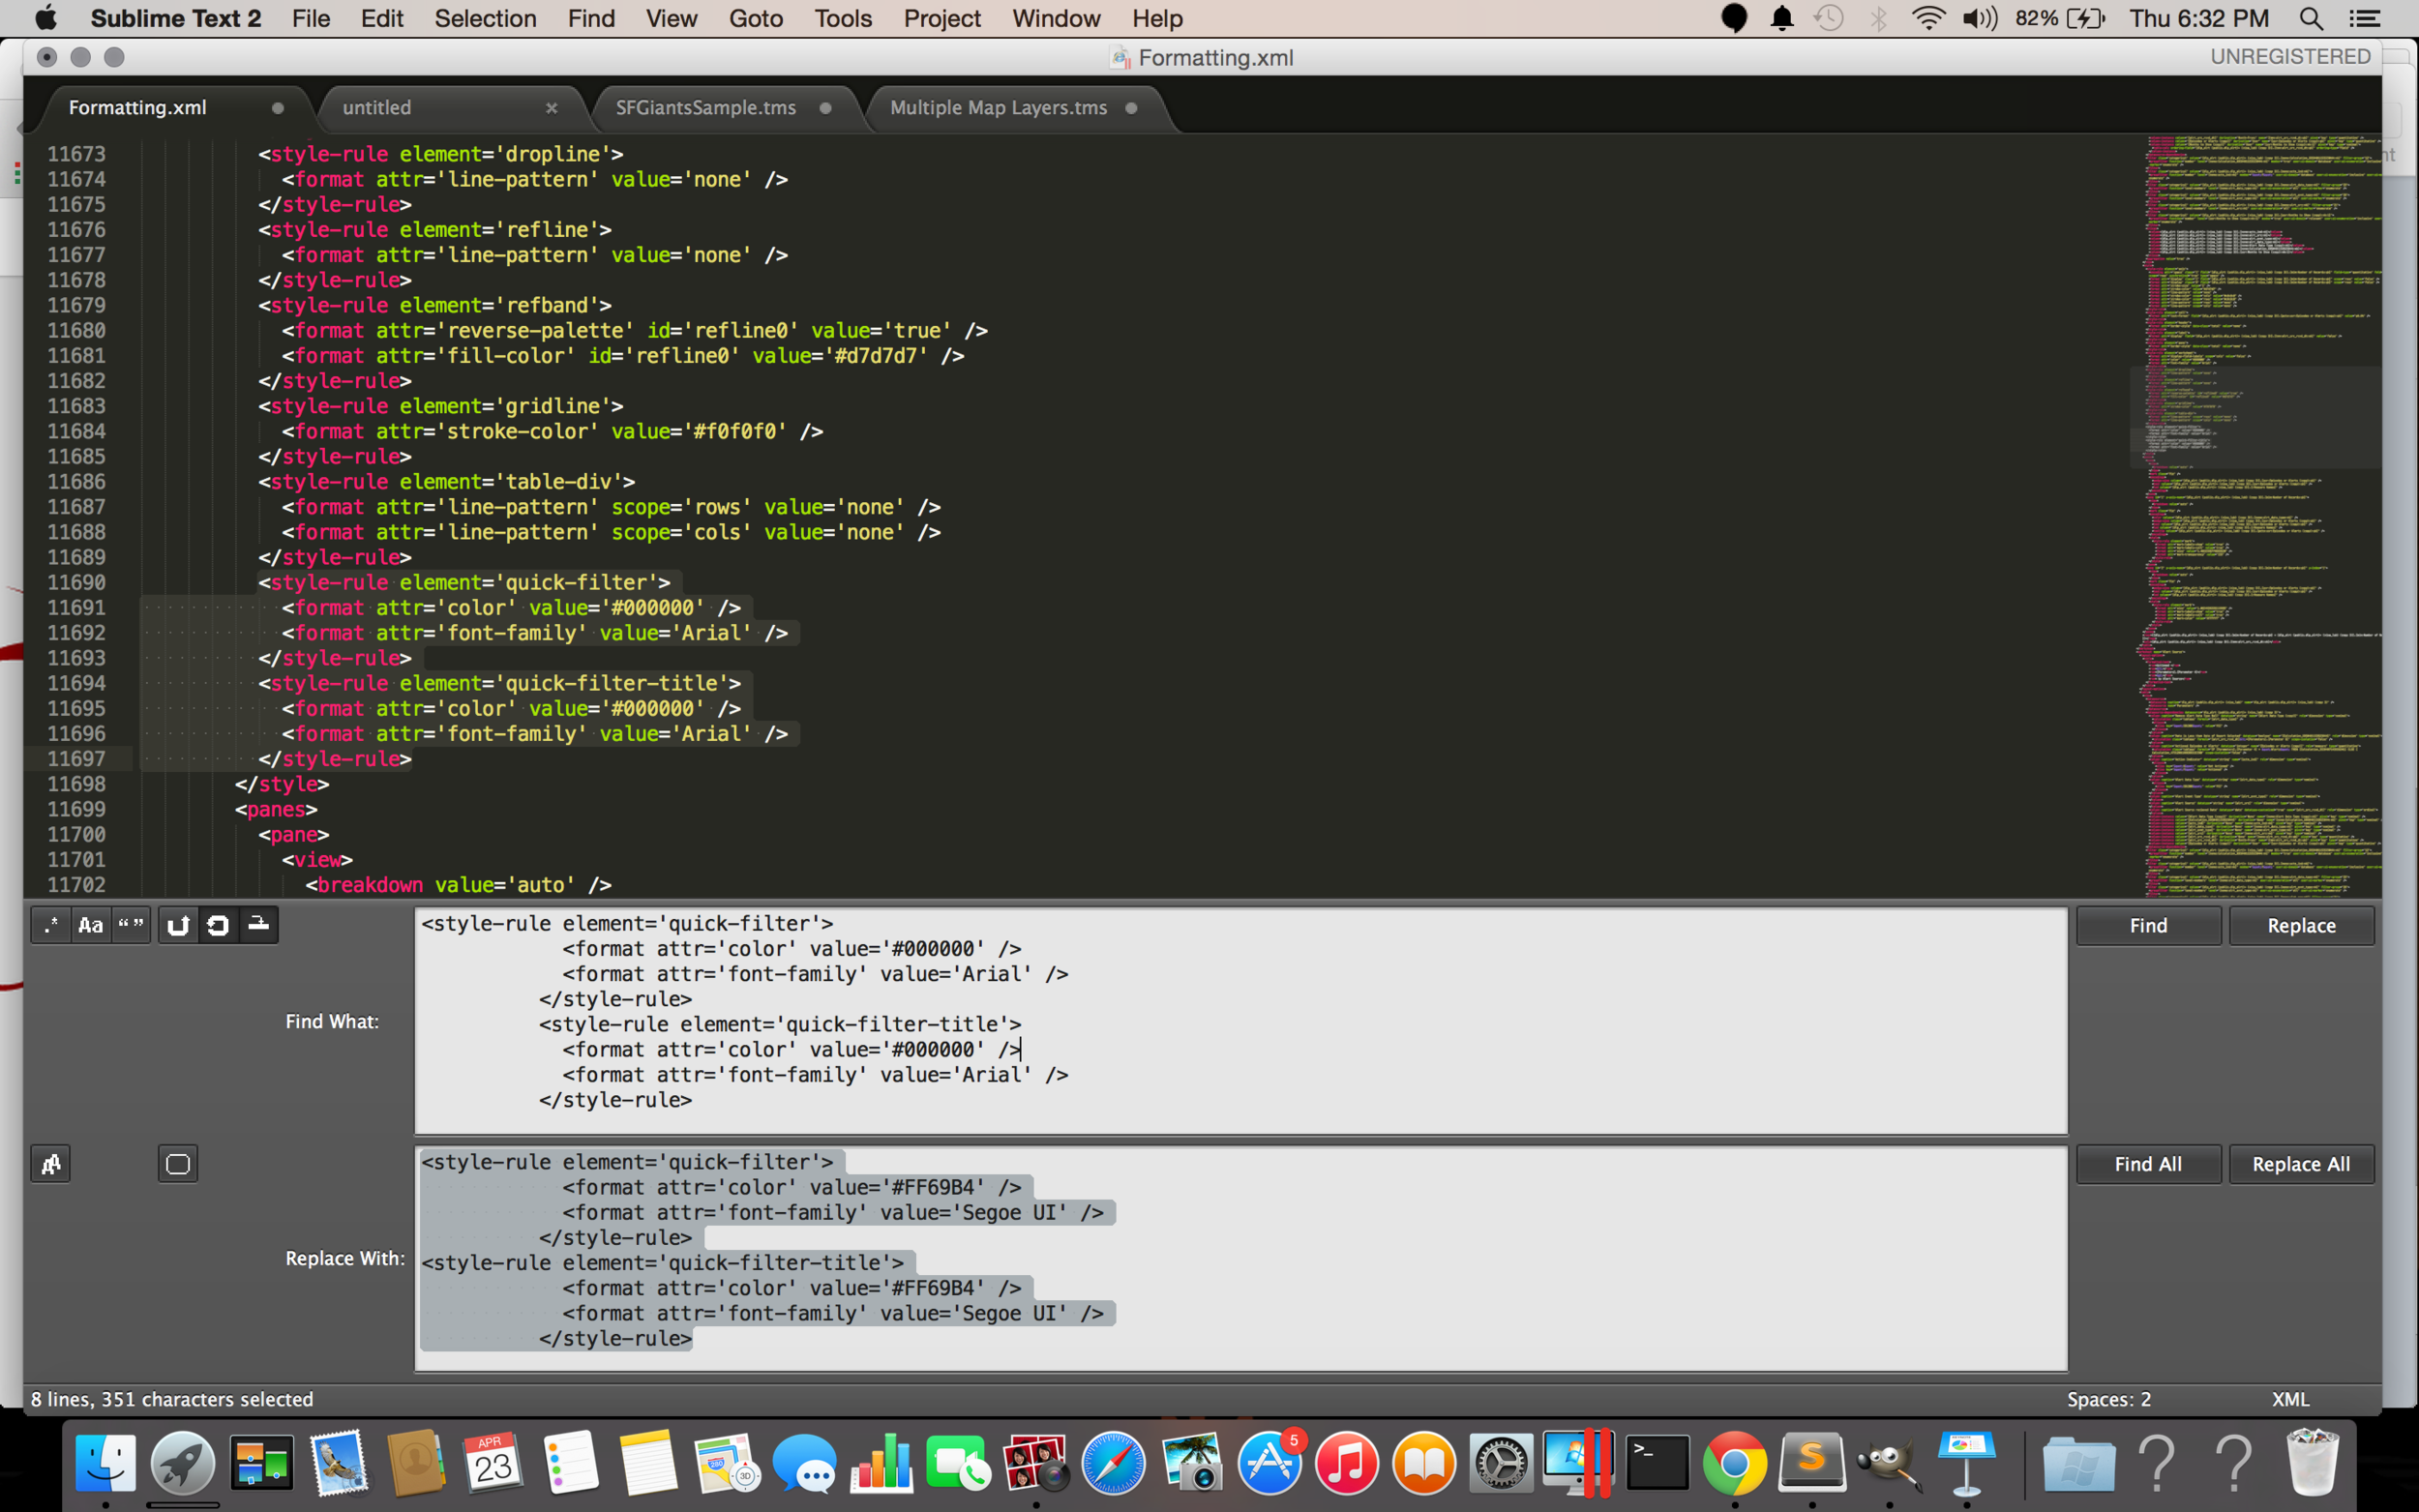
Task: Open App Store from the Dock
Action: (1269, 1463)
